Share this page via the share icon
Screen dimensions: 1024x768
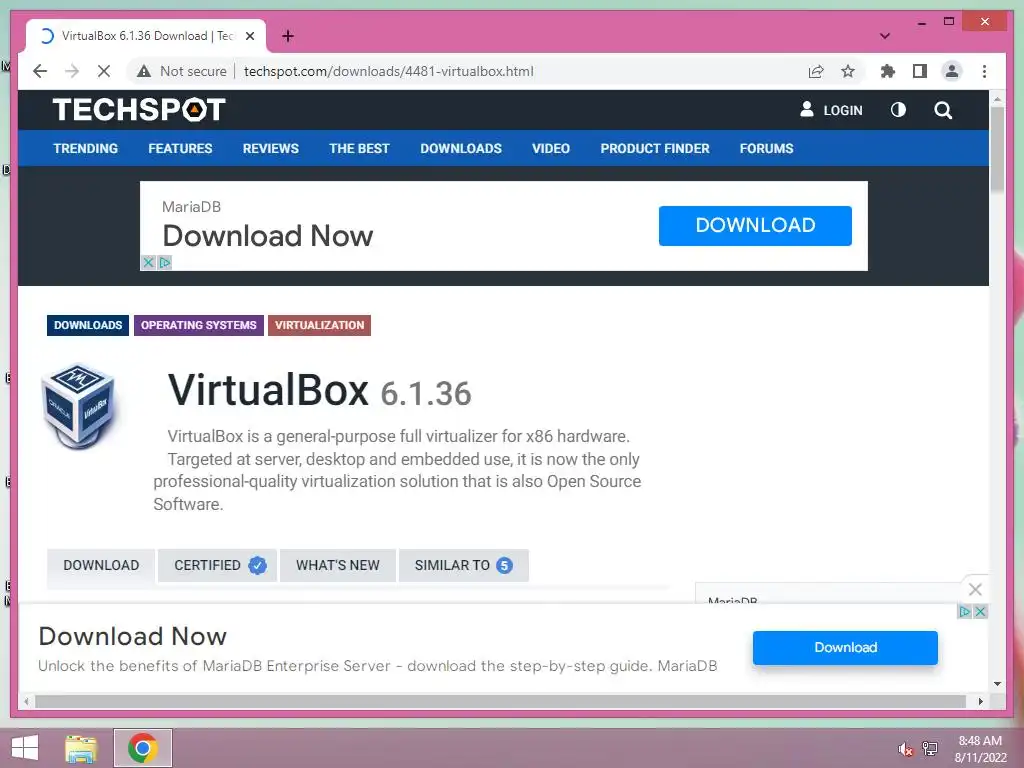point(816,71)
